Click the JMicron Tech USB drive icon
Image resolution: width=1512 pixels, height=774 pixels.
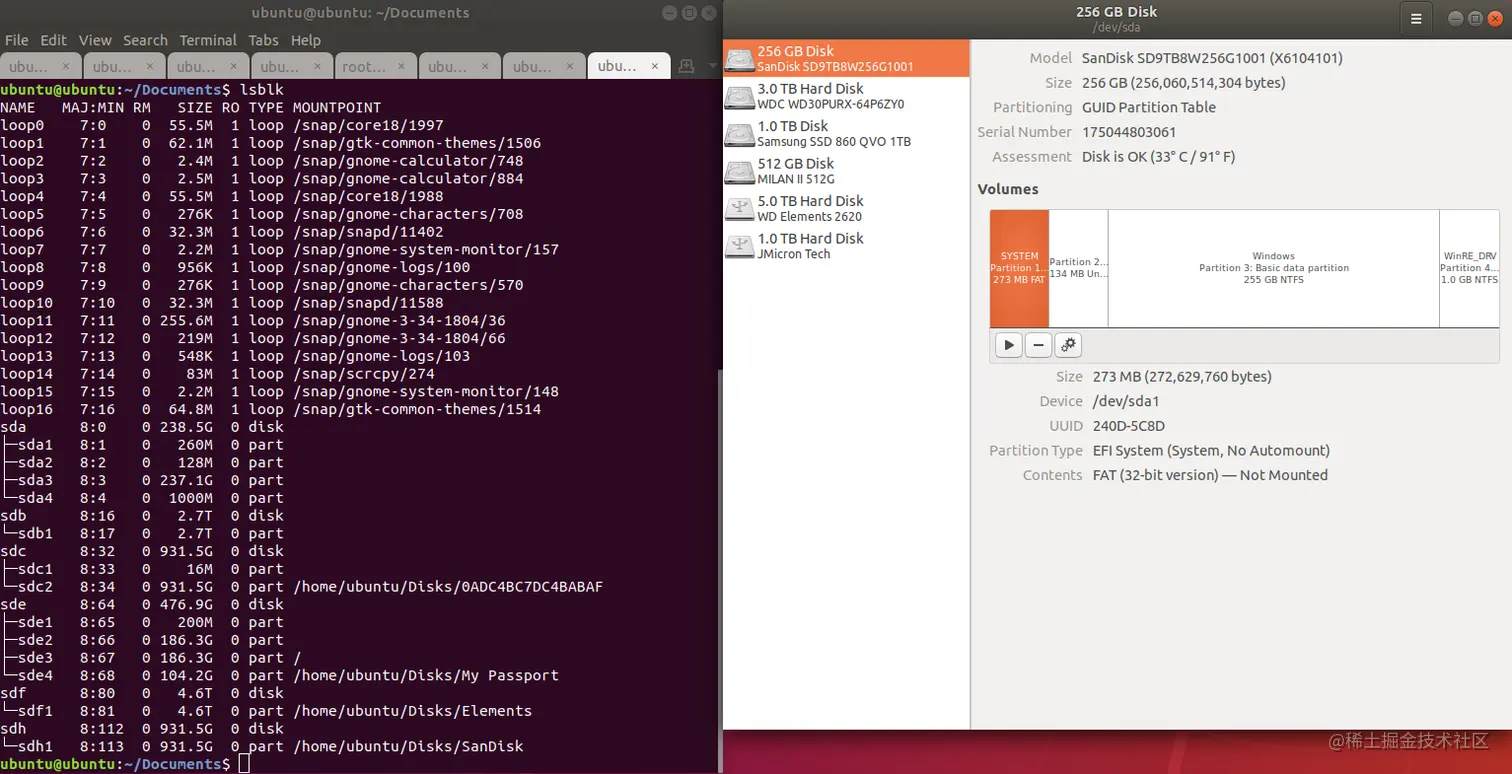pyautogui.click(x=740, y=246)
